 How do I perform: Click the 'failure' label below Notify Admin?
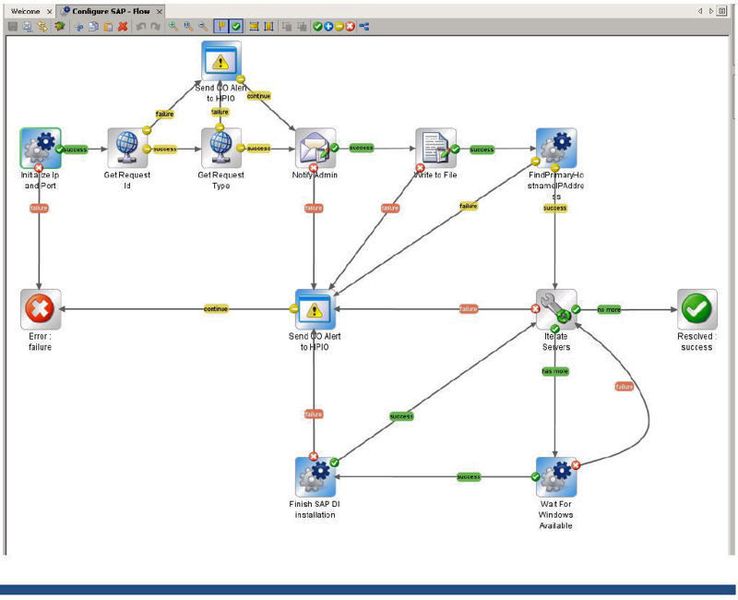tap(313, 208)
